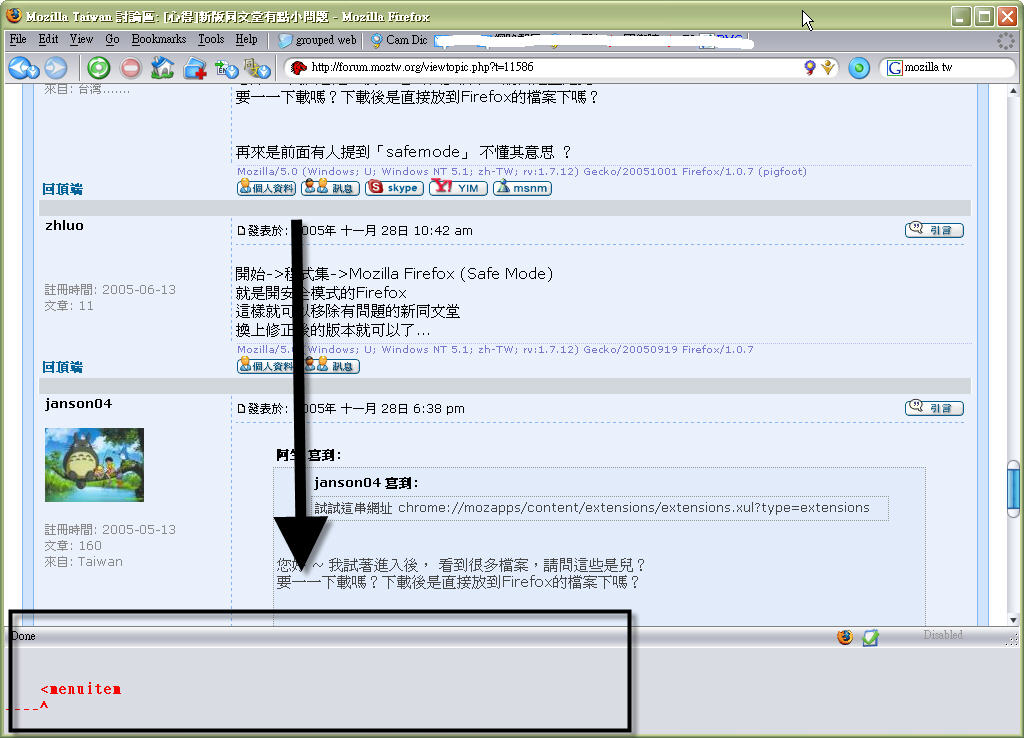Open the Go menu

112,39
